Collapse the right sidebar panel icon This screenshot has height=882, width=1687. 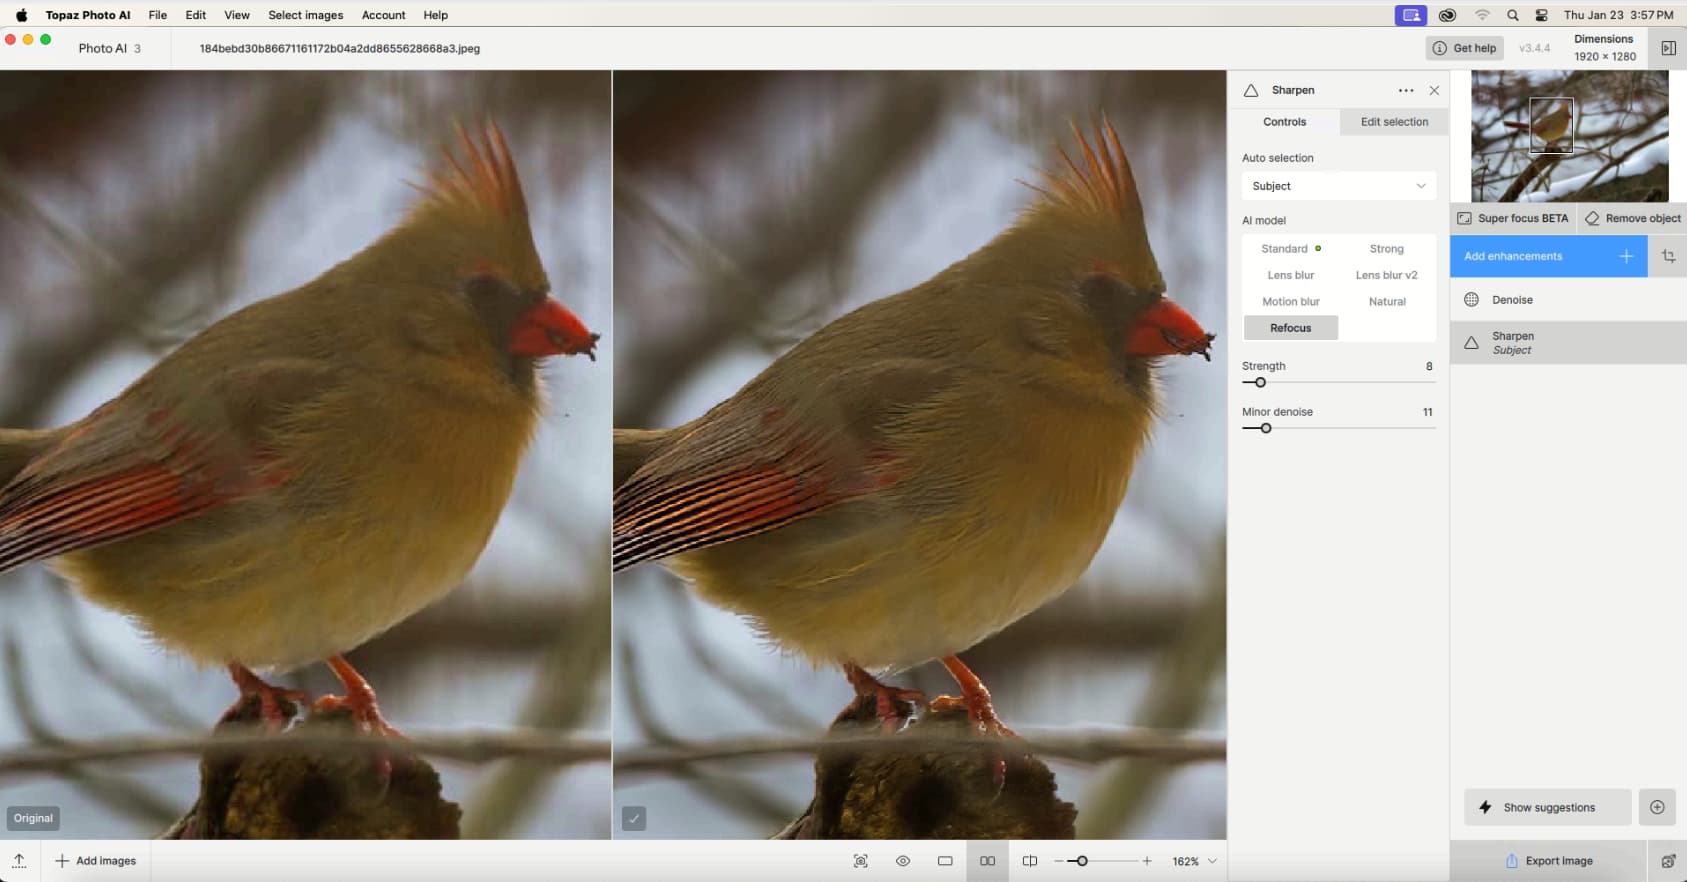click(x=1668, y=48)
